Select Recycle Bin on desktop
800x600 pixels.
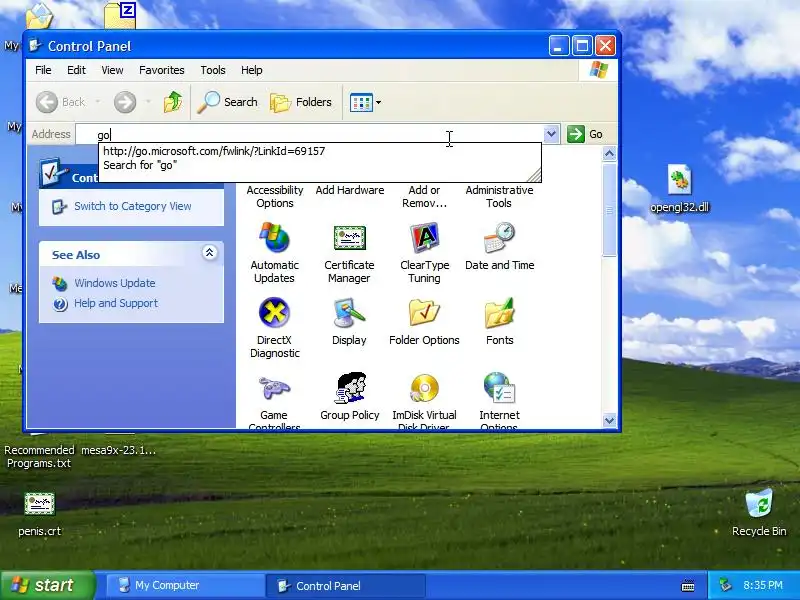click(759, 512)
